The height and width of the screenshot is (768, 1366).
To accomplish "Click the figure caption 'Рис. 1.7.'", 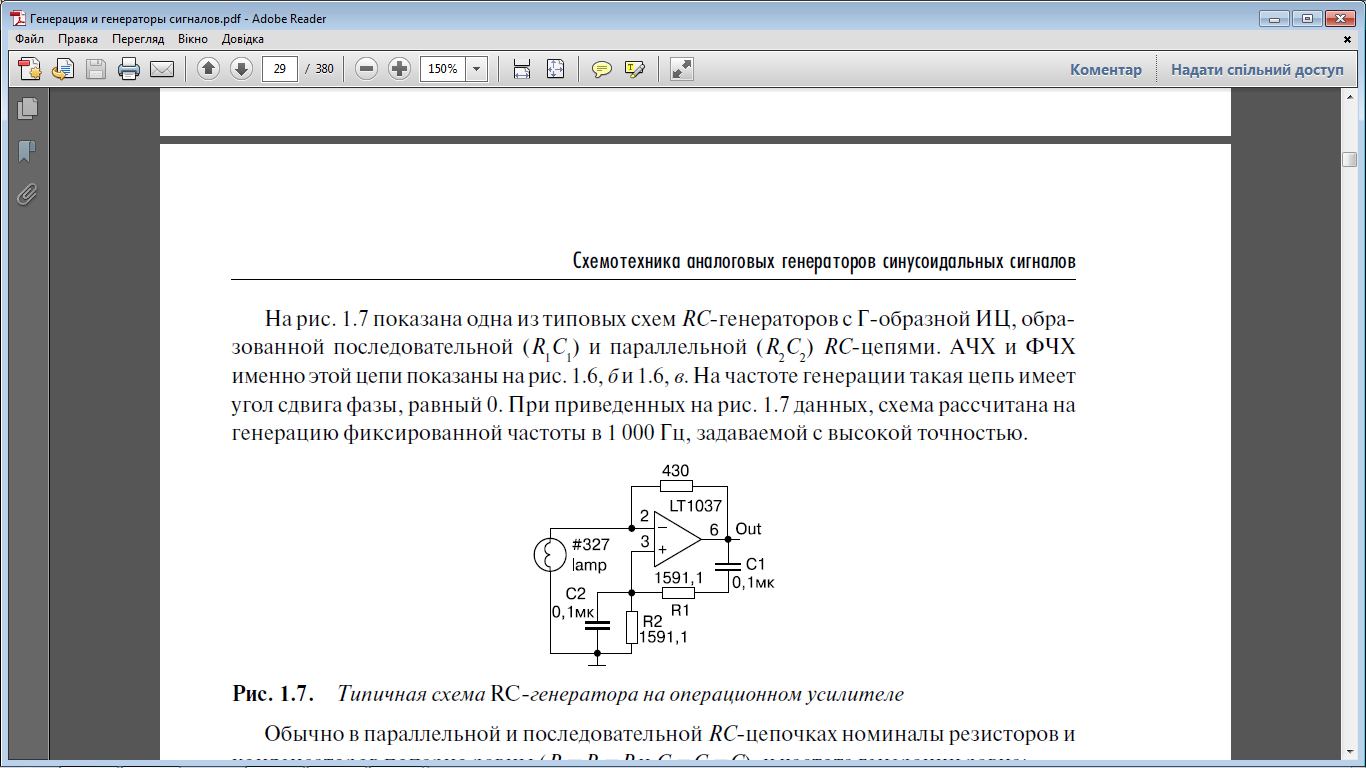I will pos(274,693).
